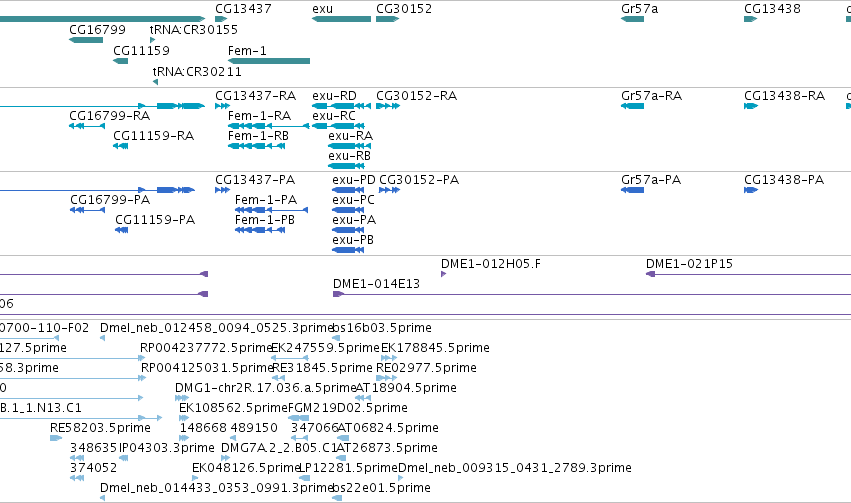Select the AT26873.5prime EST label
Viewport: 851px width, 503px height.
pos(387,448)
